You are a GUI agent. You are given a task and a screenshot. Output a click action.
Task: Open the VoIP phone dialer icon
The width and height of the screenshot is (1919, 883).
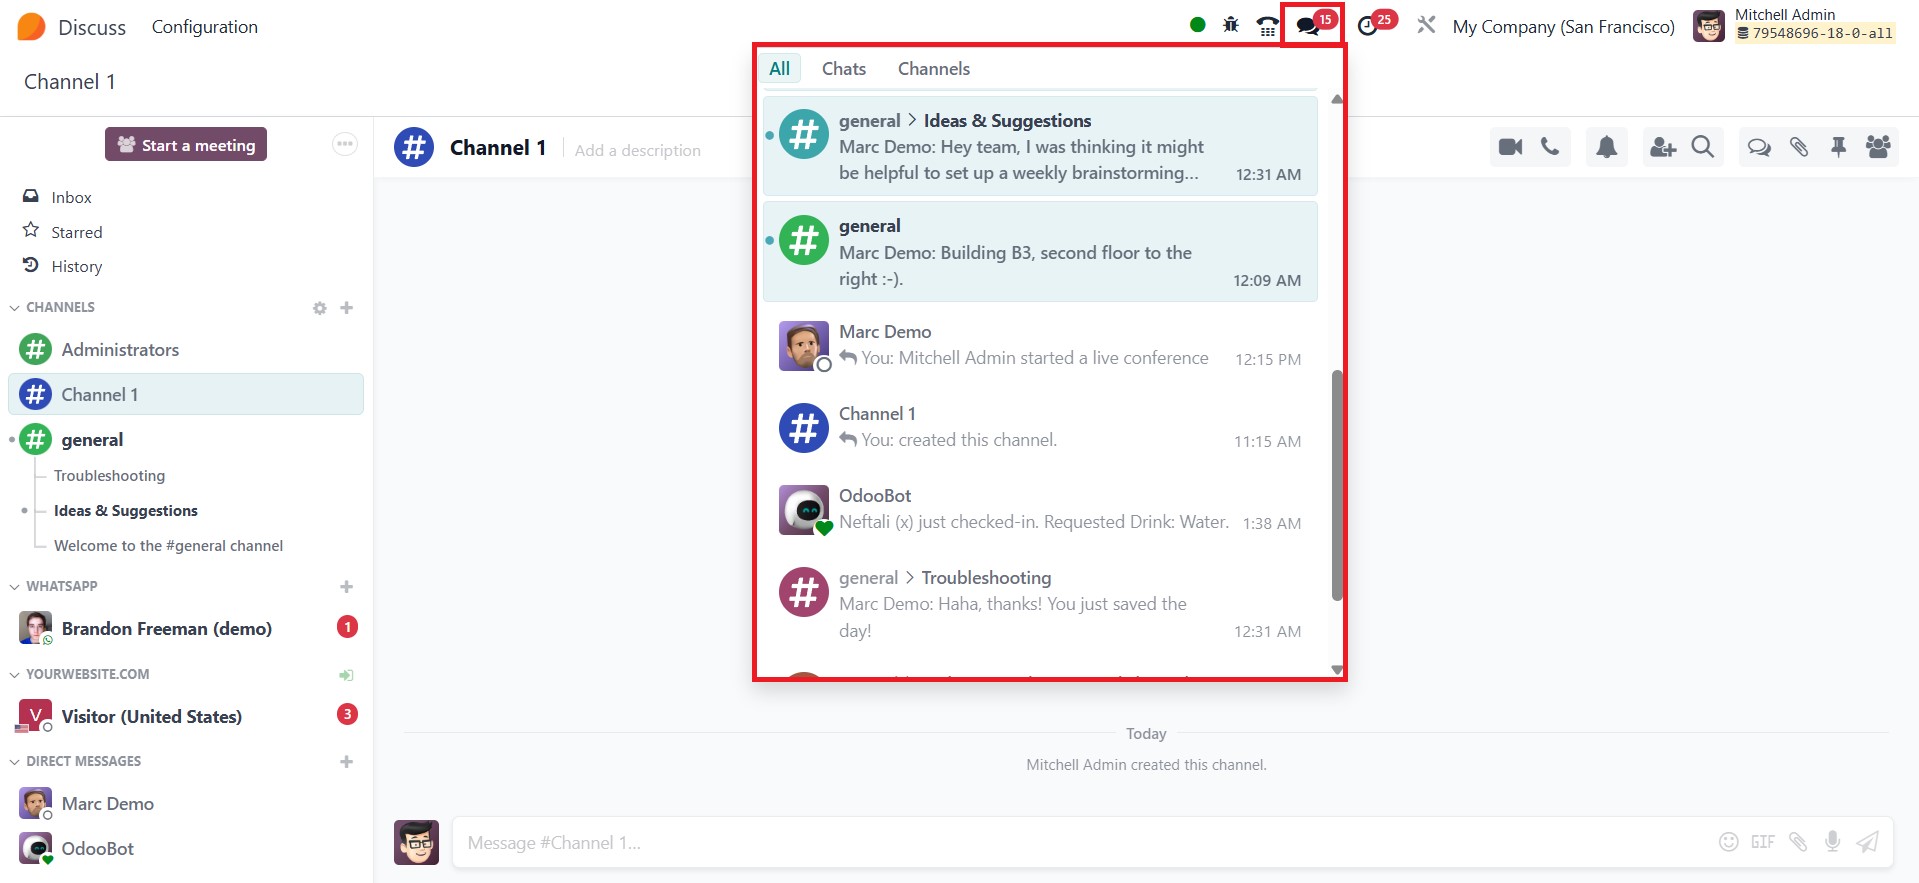[1268, 27]
